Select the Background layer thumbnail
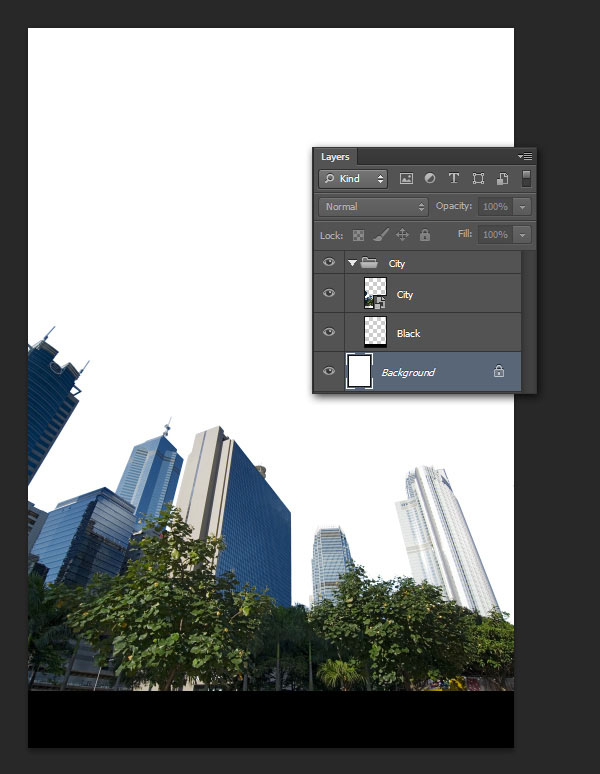Screen dimensions: 600x774 point(359,371)
